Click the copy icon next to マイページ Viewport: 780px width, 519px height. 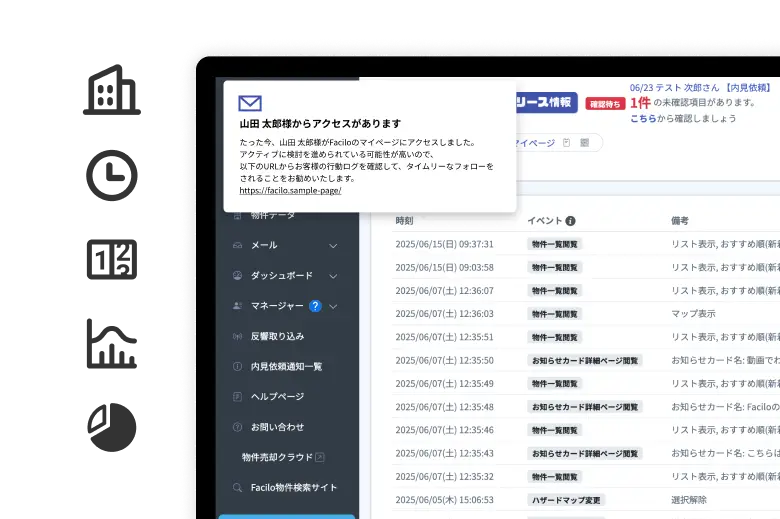click(566, 143)
